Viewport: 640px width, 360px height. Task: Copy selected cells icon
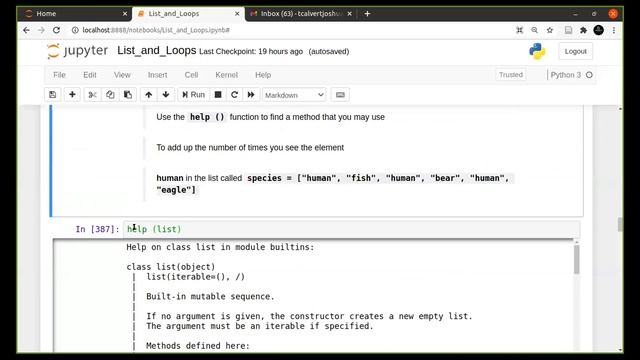click(x=110, y=95)
